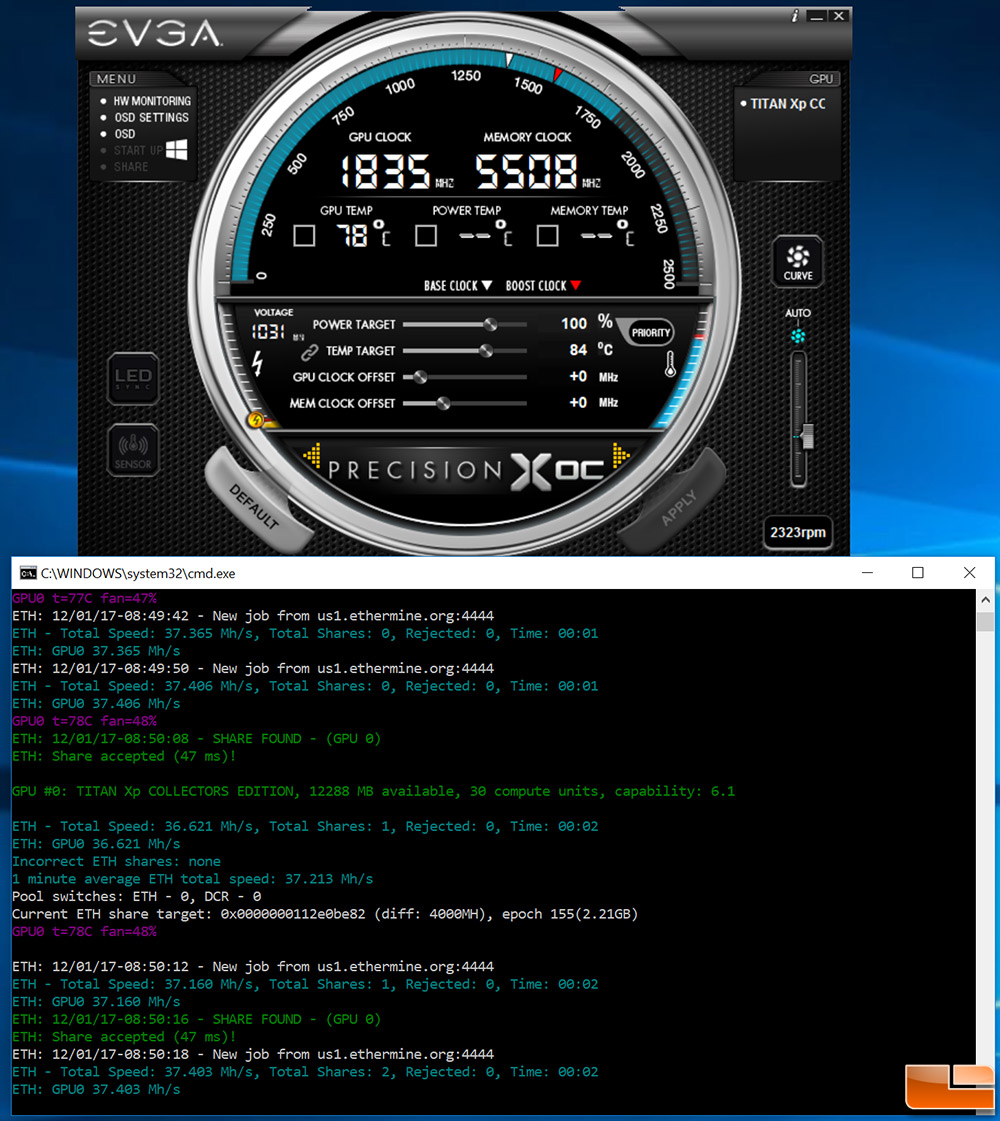1000x1121 pixels.
Task: Click the BASE CLOCK legend label
Action: tap(458, 286)
